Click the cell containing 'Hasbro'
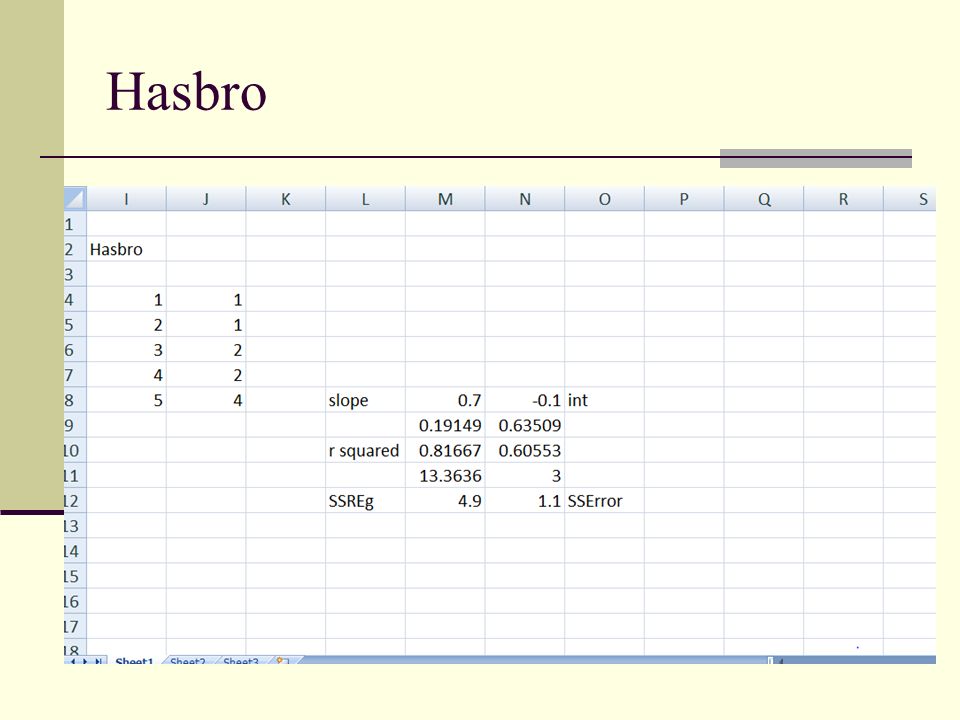This screenshot has width=960, height=720. point(126,249)
